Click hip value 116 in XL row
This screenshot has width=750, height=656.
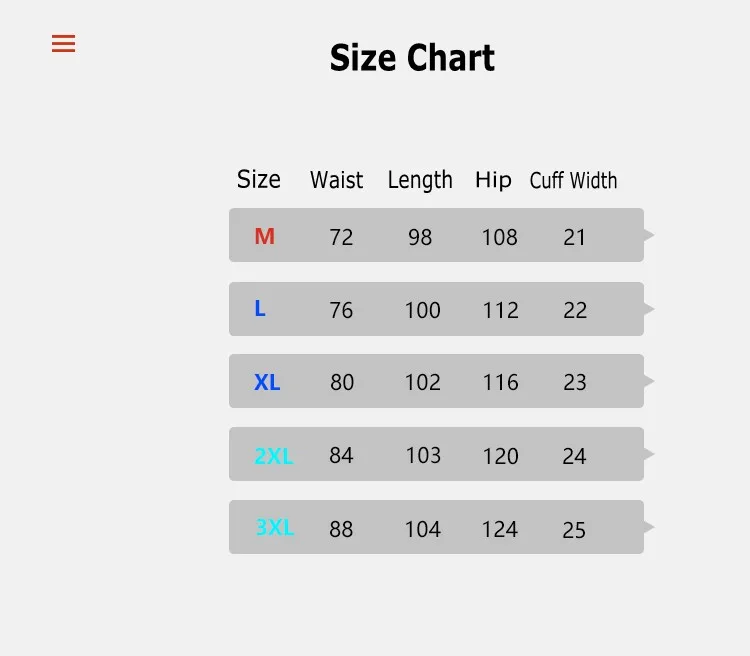tap(500, 382)
